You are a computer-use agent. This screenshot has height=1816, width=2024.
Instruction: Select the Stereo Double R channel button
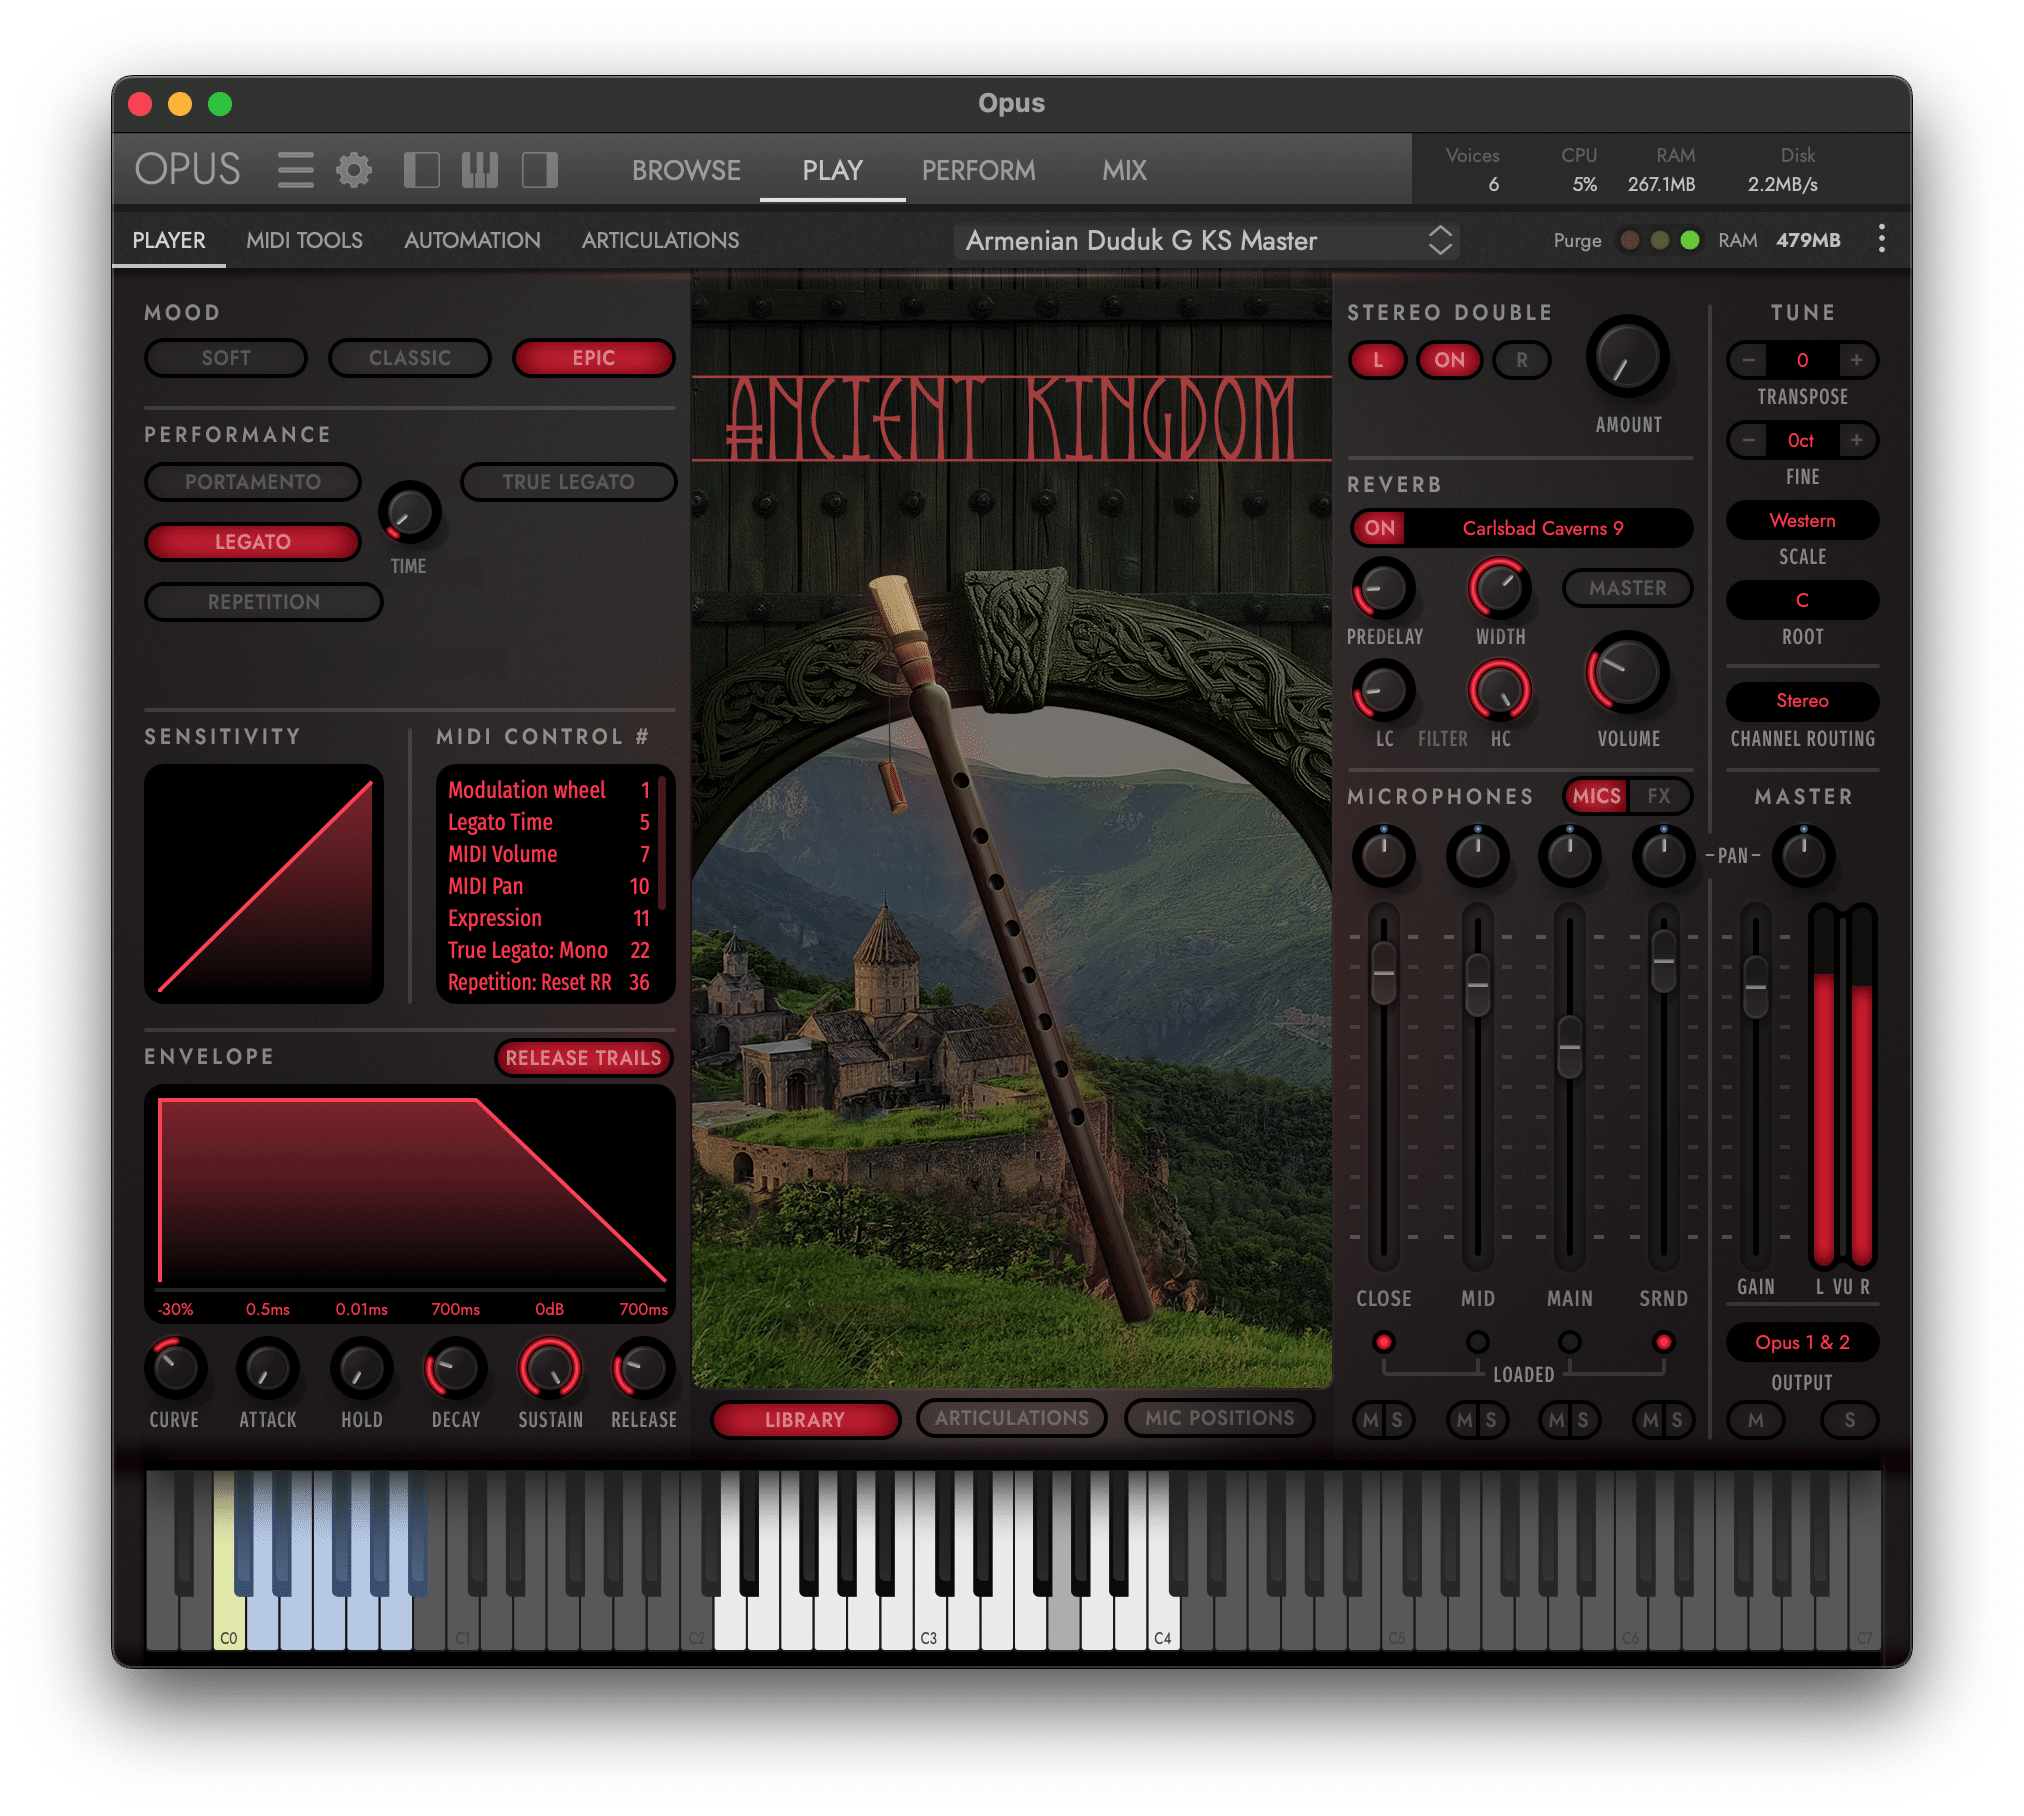[1521, 360]
